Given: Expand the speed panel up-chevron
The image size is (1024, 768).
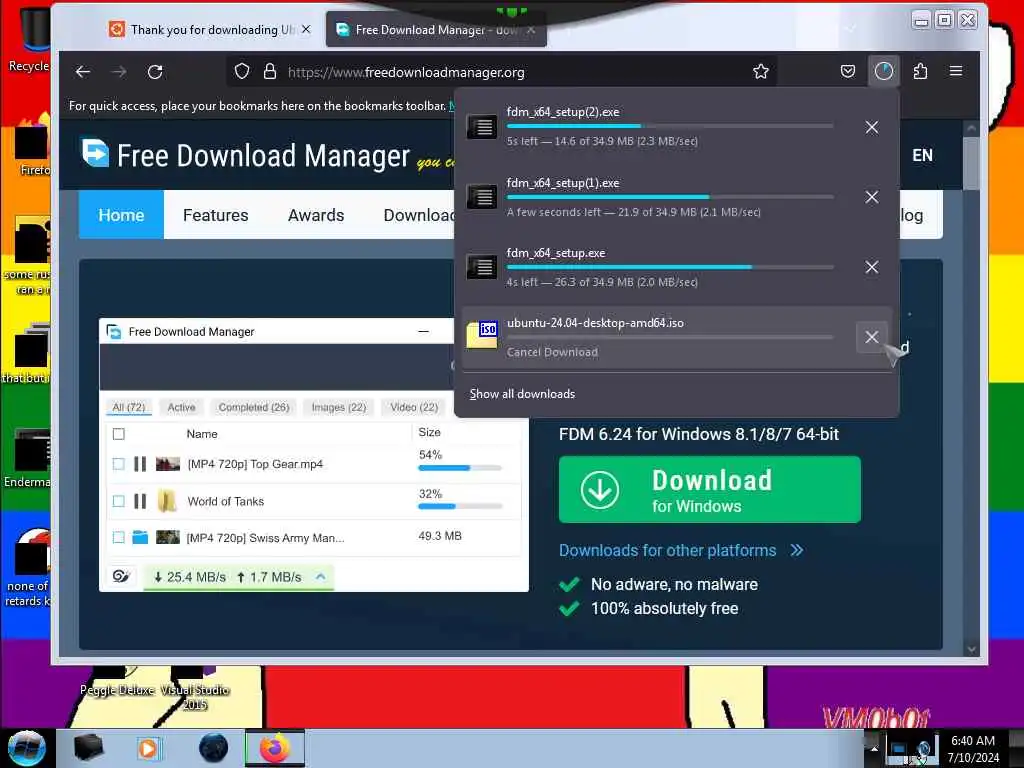Looking at the screenshot, I should click(321, 577).
